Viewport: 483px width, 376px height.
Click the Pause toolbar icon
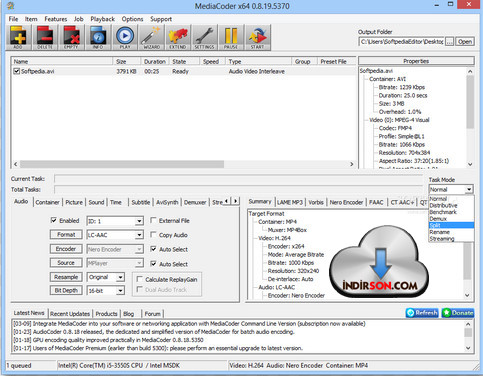pyautogui.click(x=231, y=37)
